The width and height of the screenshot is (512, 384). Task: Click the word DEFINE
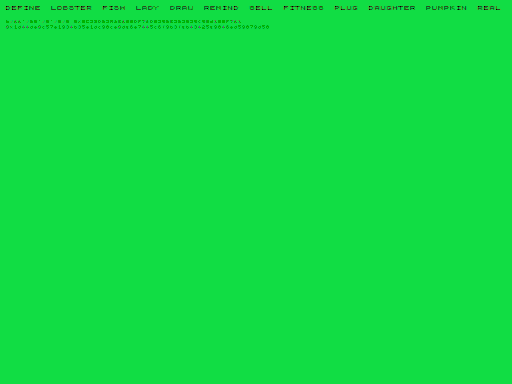23,8
